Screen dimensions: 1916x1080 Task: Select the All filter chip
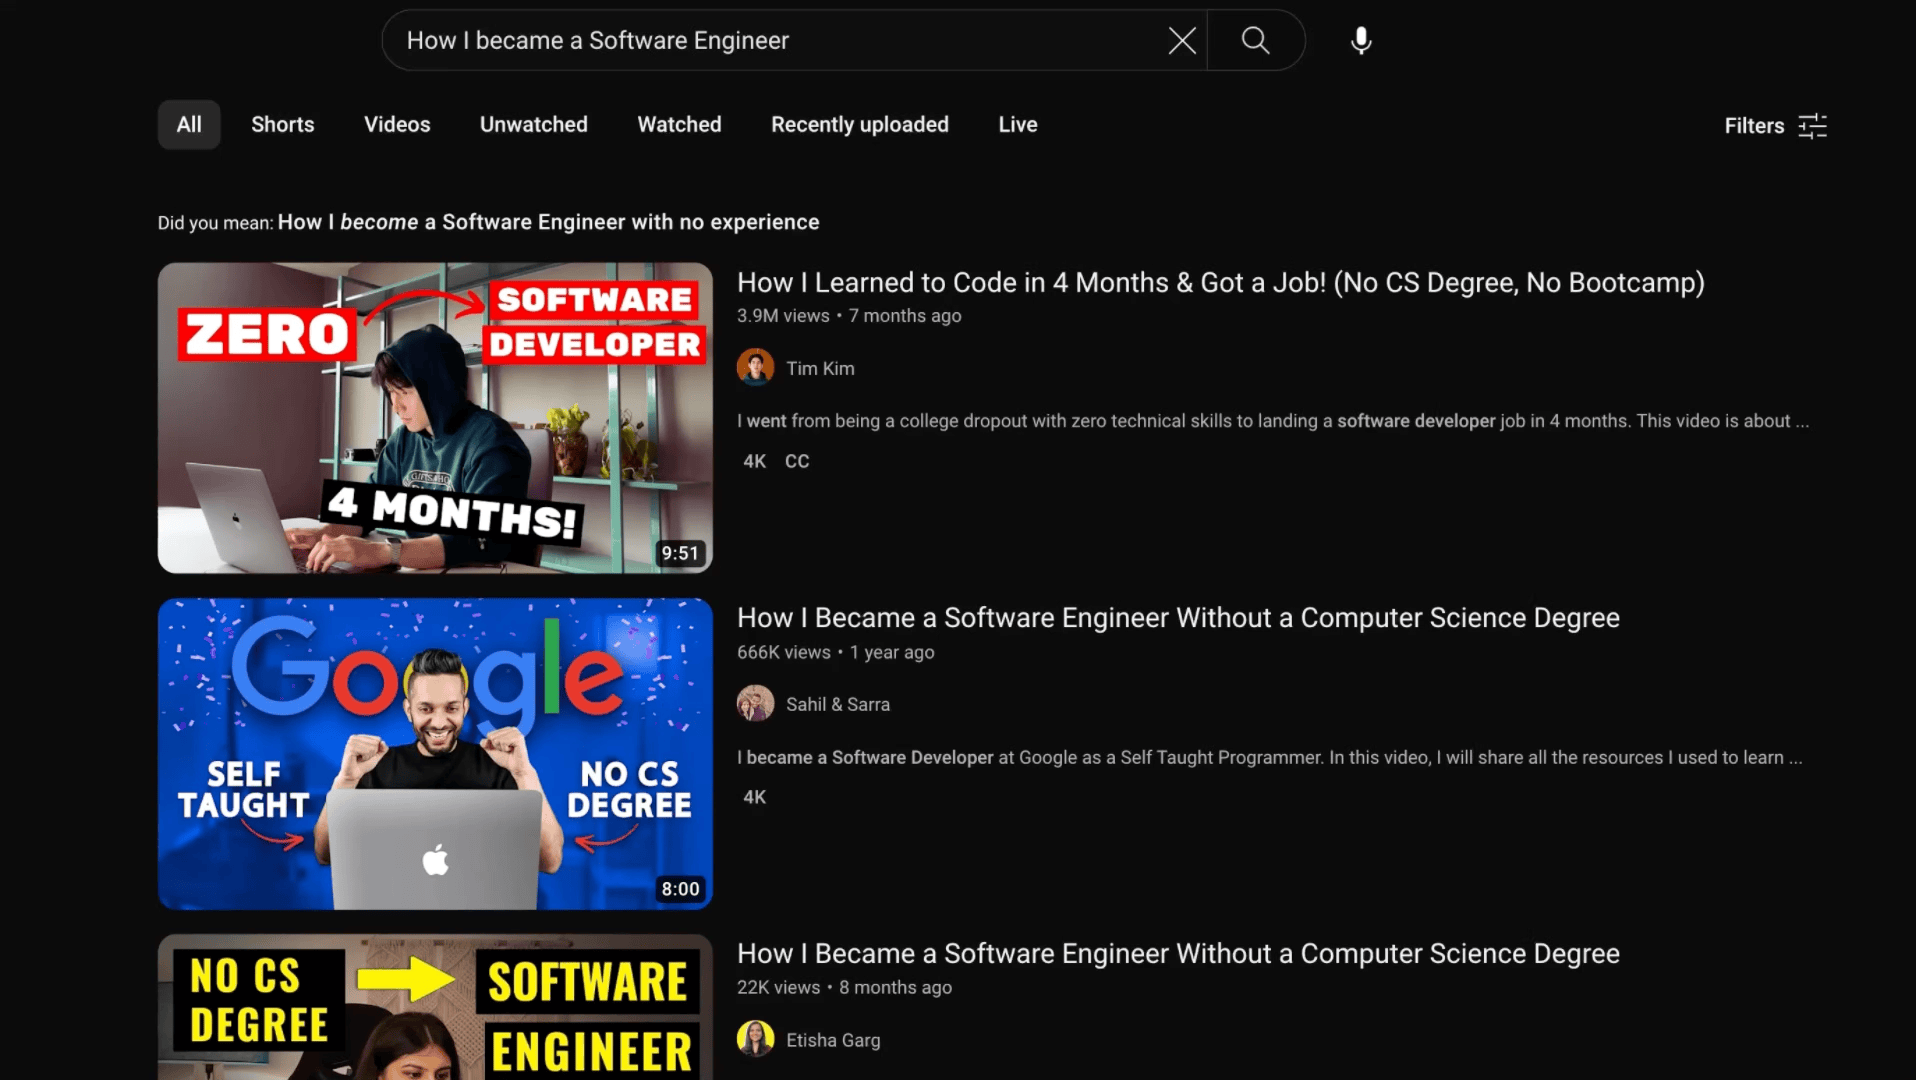pos(189,125)
